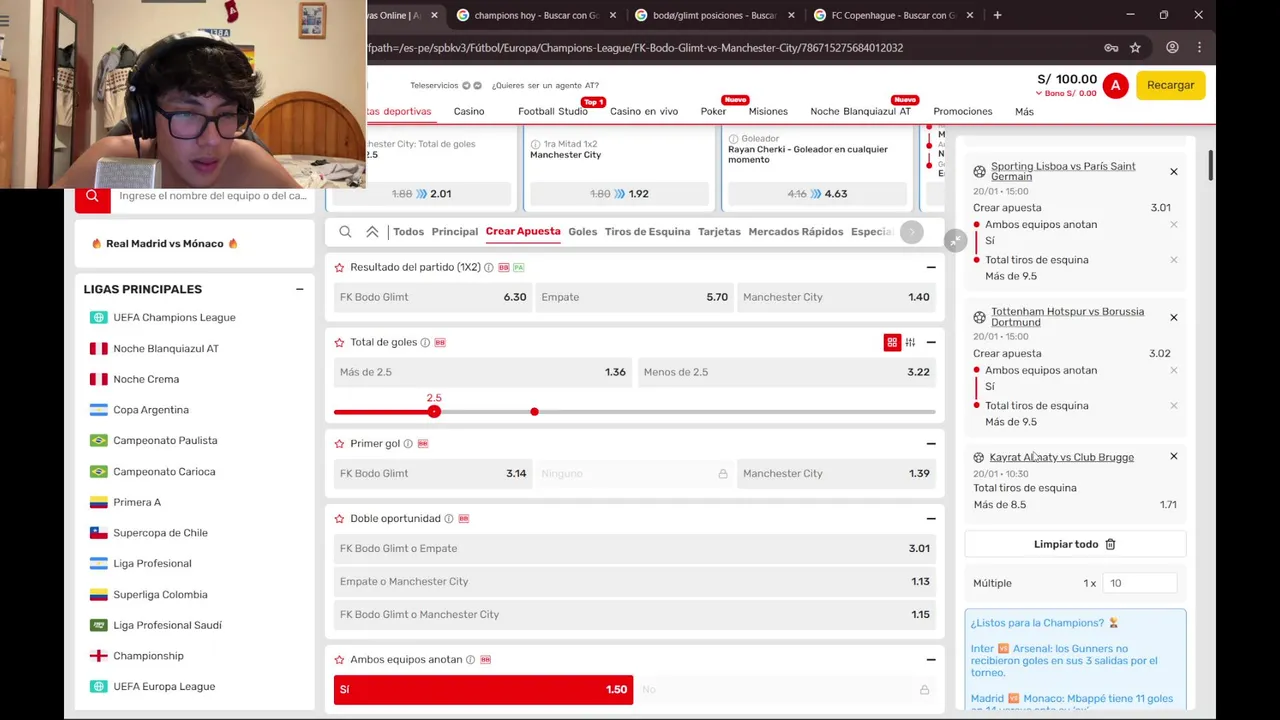Select slider view icon in Total de goles

tap(910, 342)
